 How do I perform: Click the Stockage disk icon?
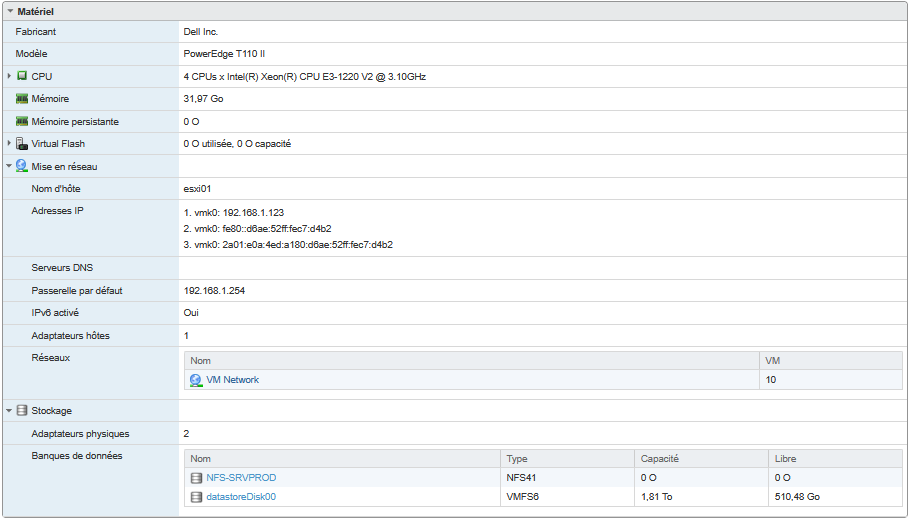coord(22,411)
